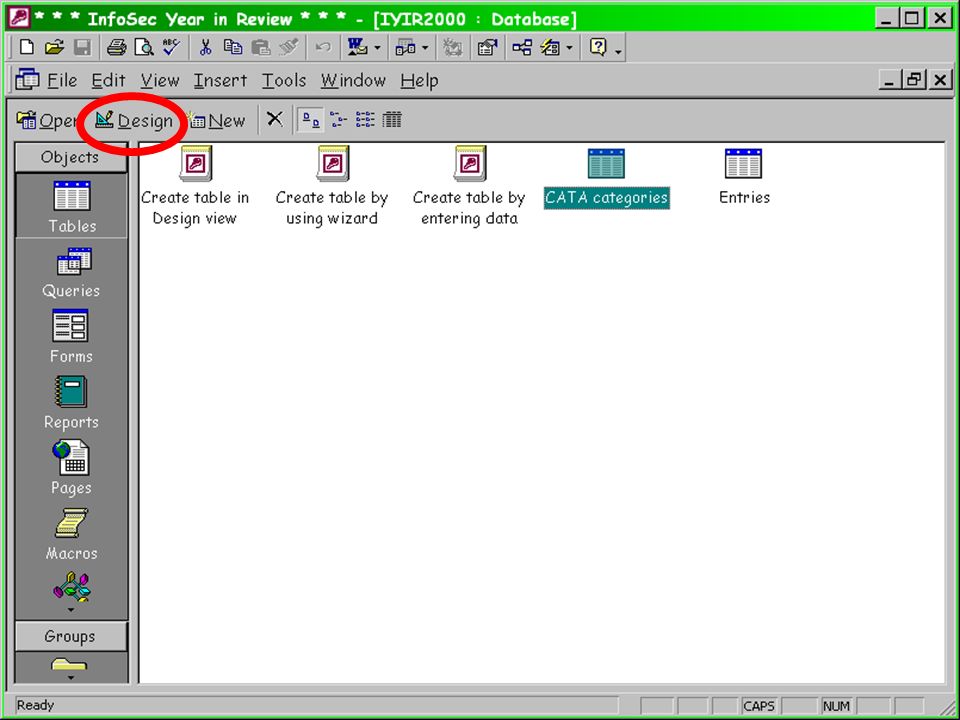Open the Window menu

coord(353,80)
